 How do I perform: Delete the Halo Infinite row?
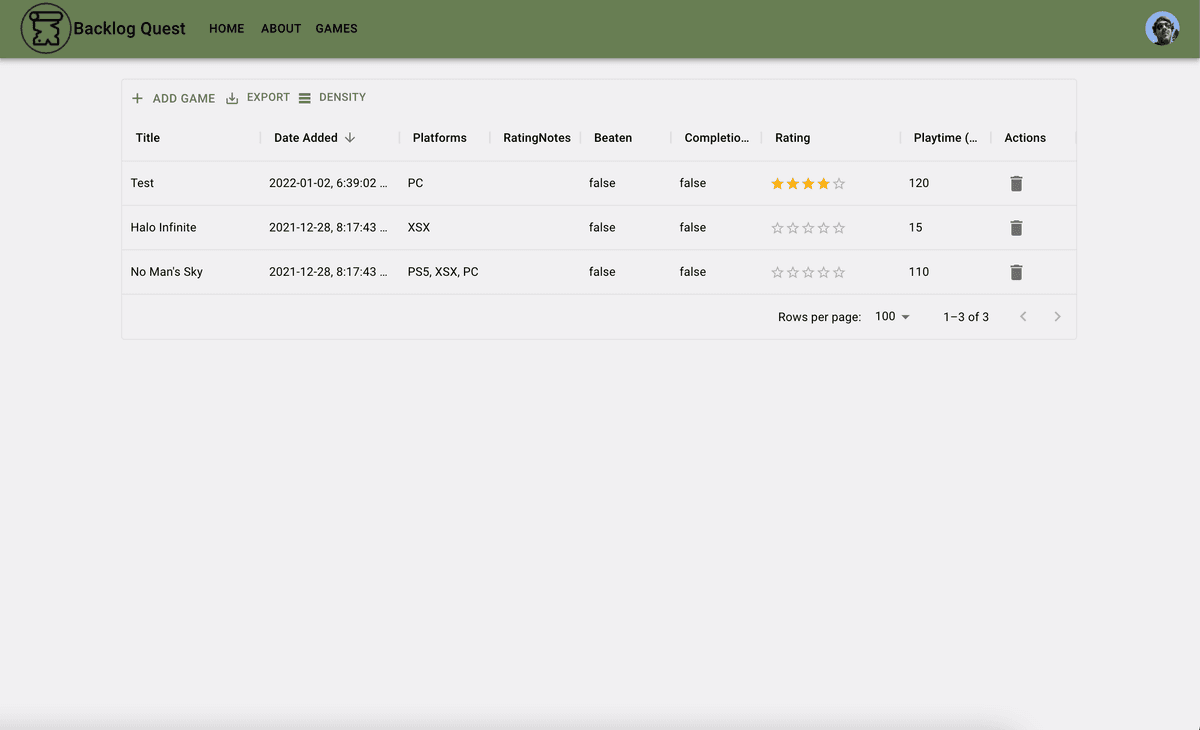1016,228
